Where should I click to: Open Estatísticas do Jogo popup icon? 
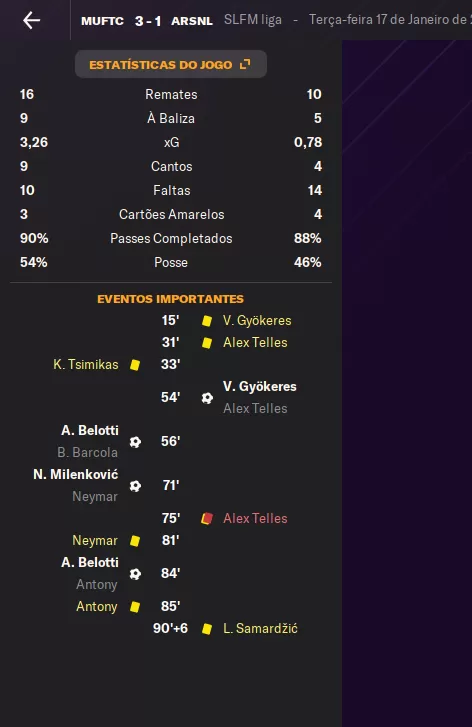pos(245,64)
